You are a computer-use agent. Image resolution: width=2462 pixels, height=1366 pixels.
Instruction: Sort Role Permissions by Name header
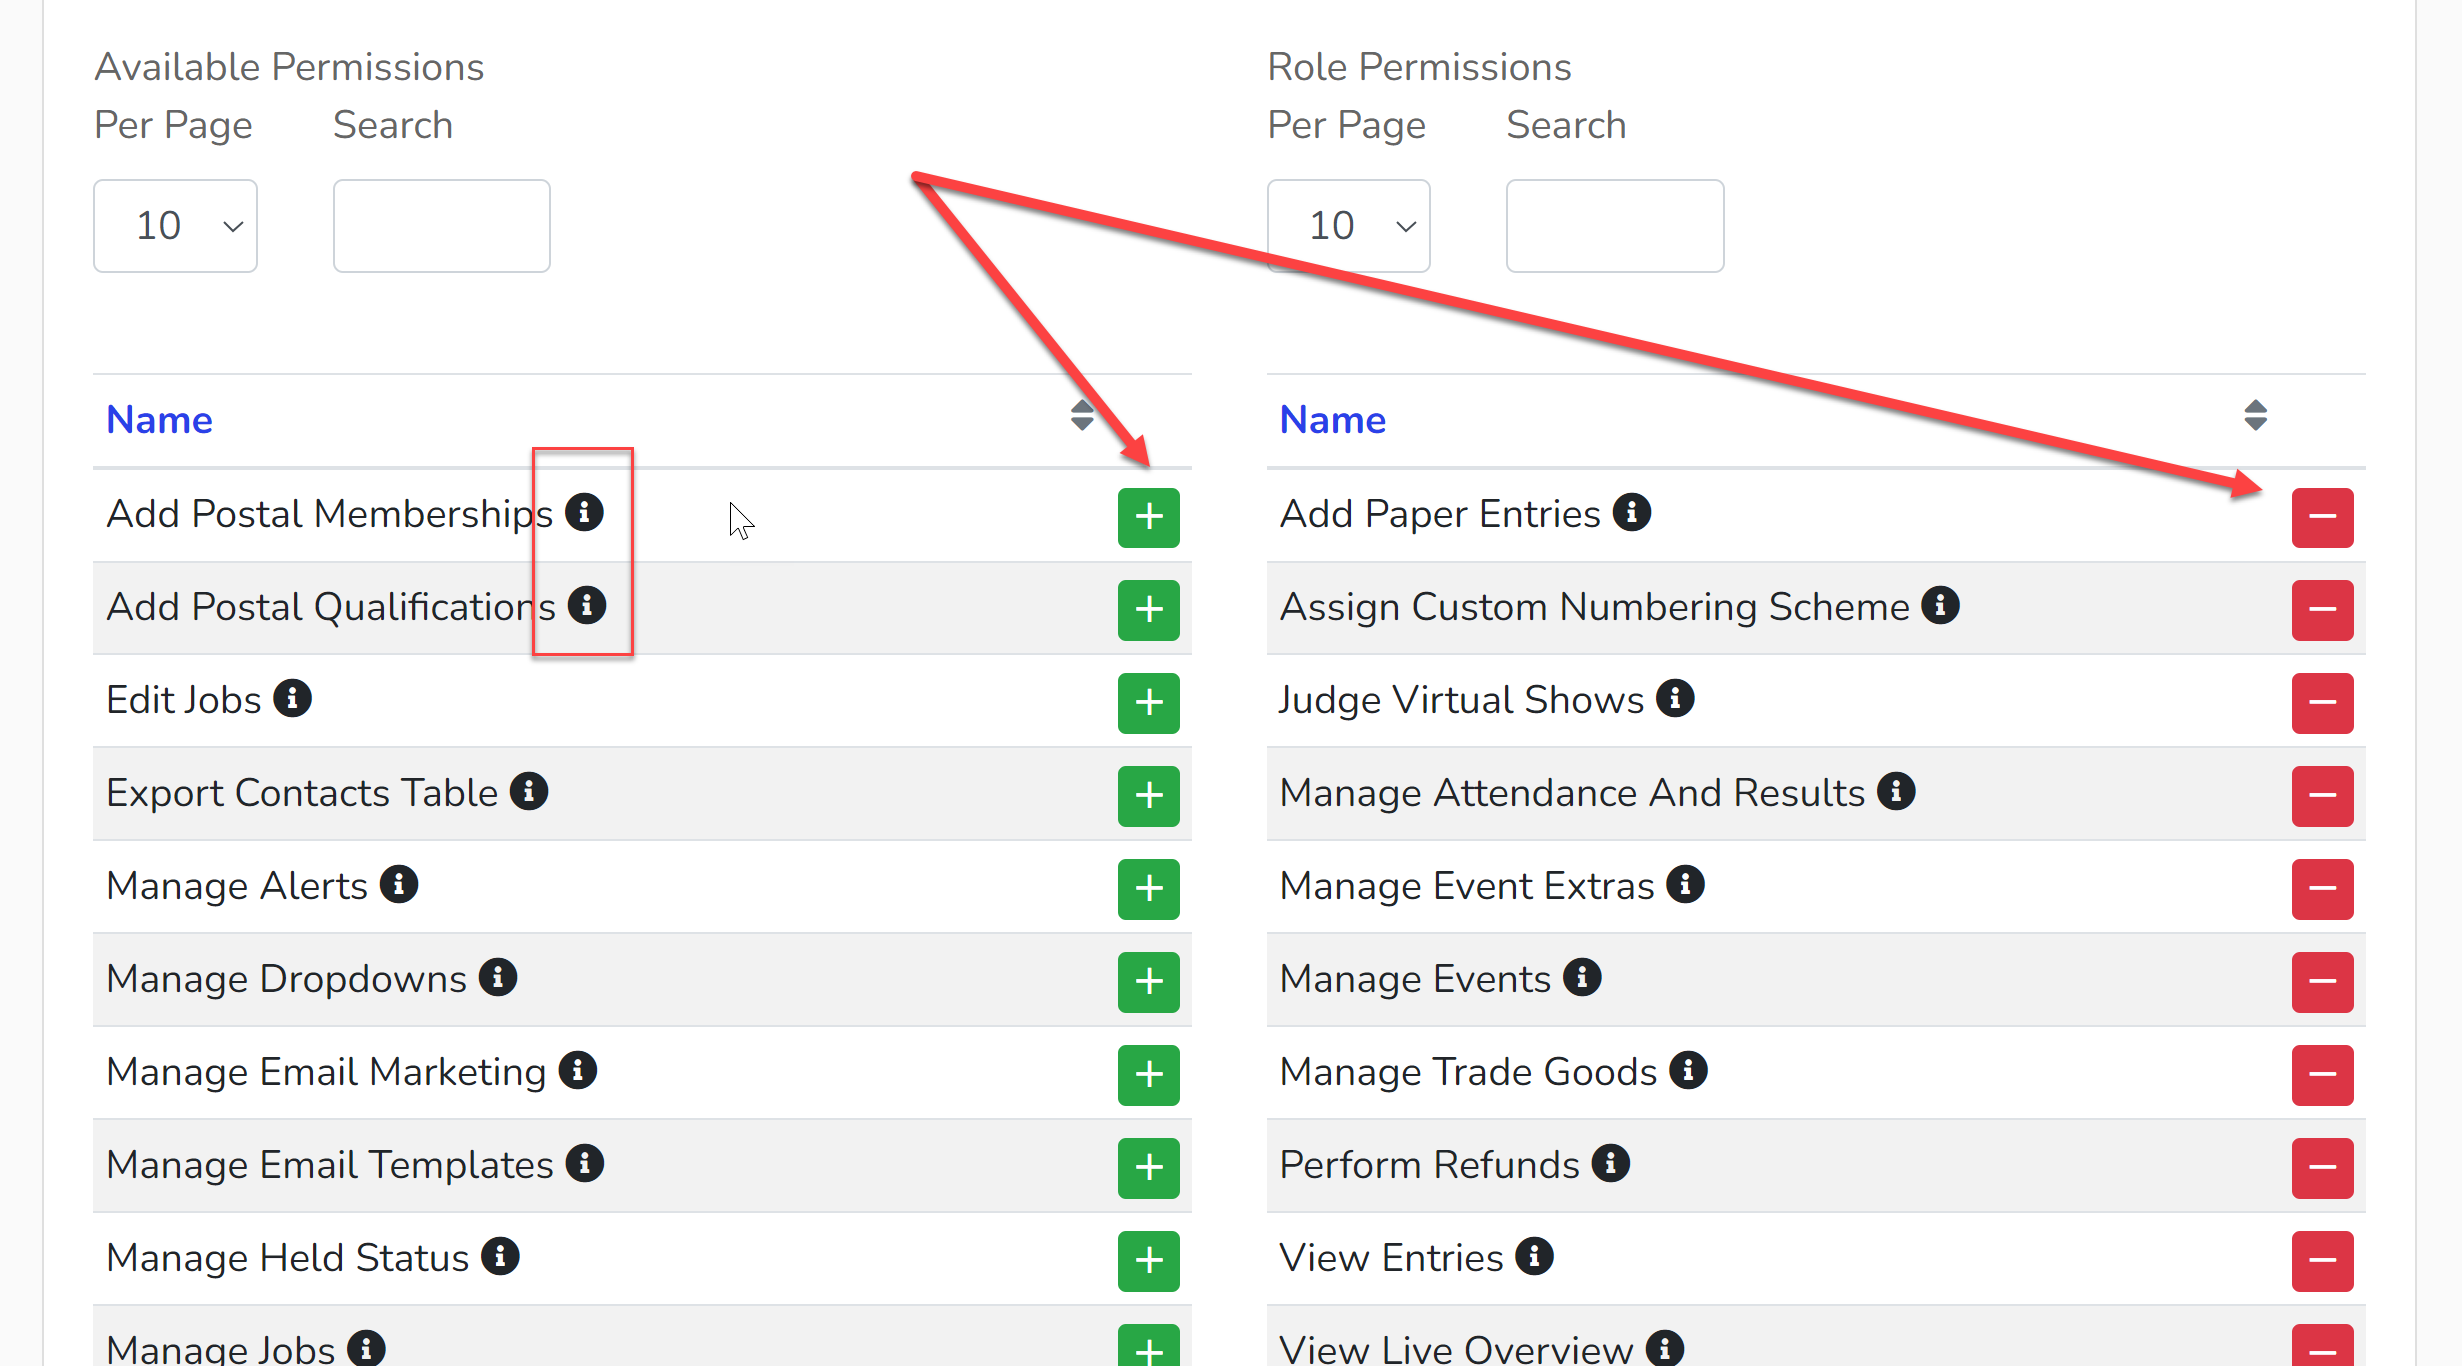[x=1333, y=420]
